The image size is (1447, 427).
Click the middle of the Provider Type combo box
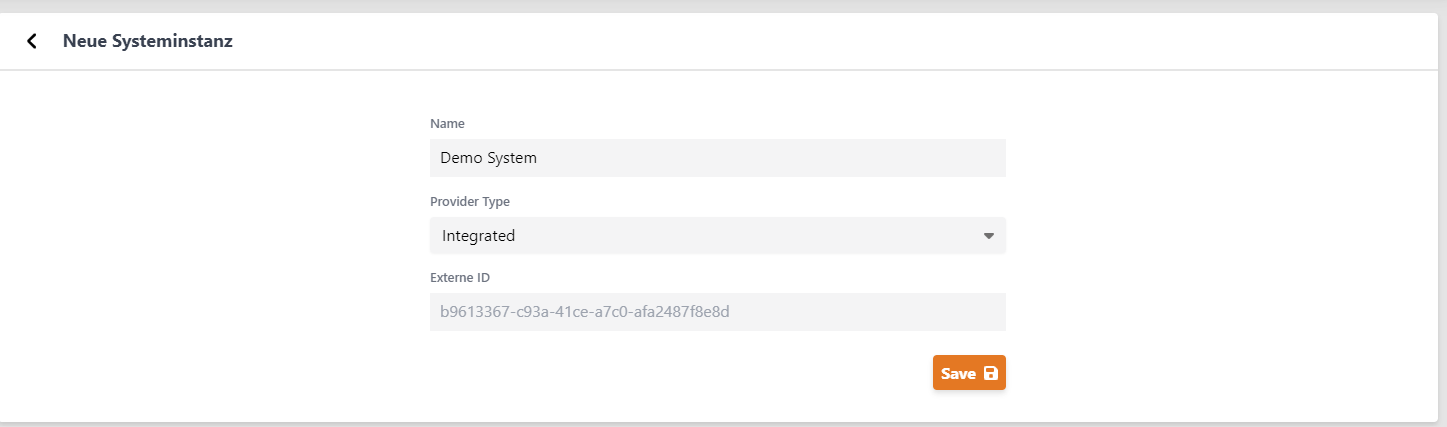pos(717,236)
